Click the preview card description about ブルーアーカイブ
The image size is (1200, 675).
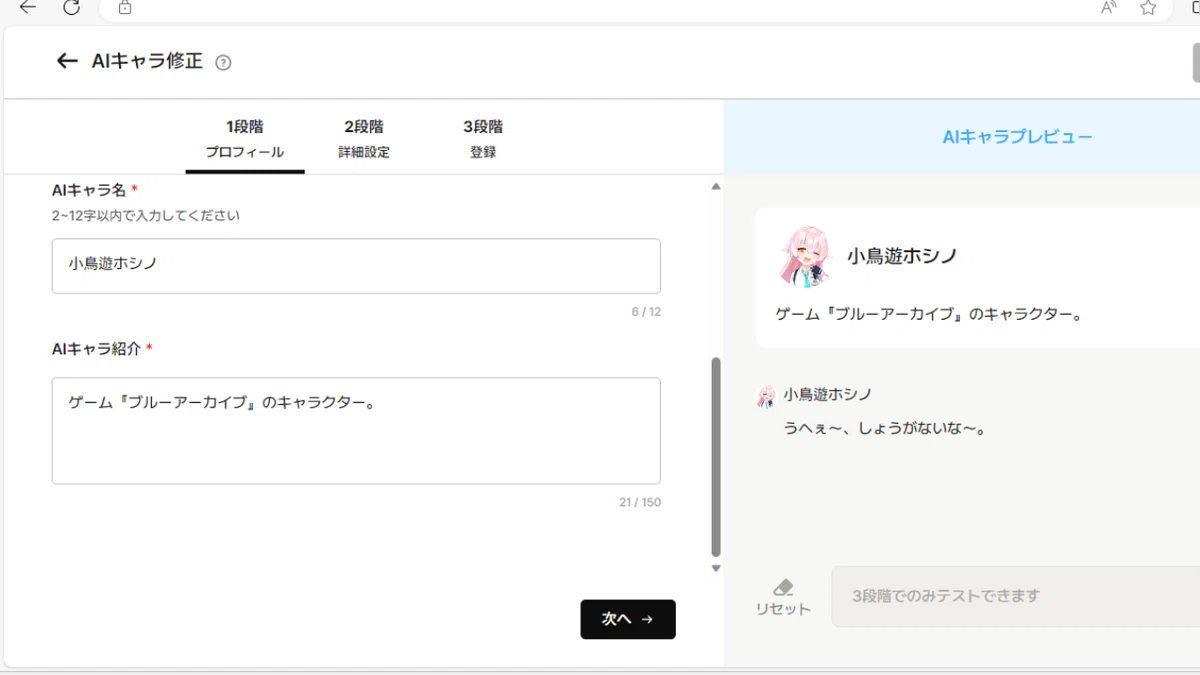tap(930, 314)
